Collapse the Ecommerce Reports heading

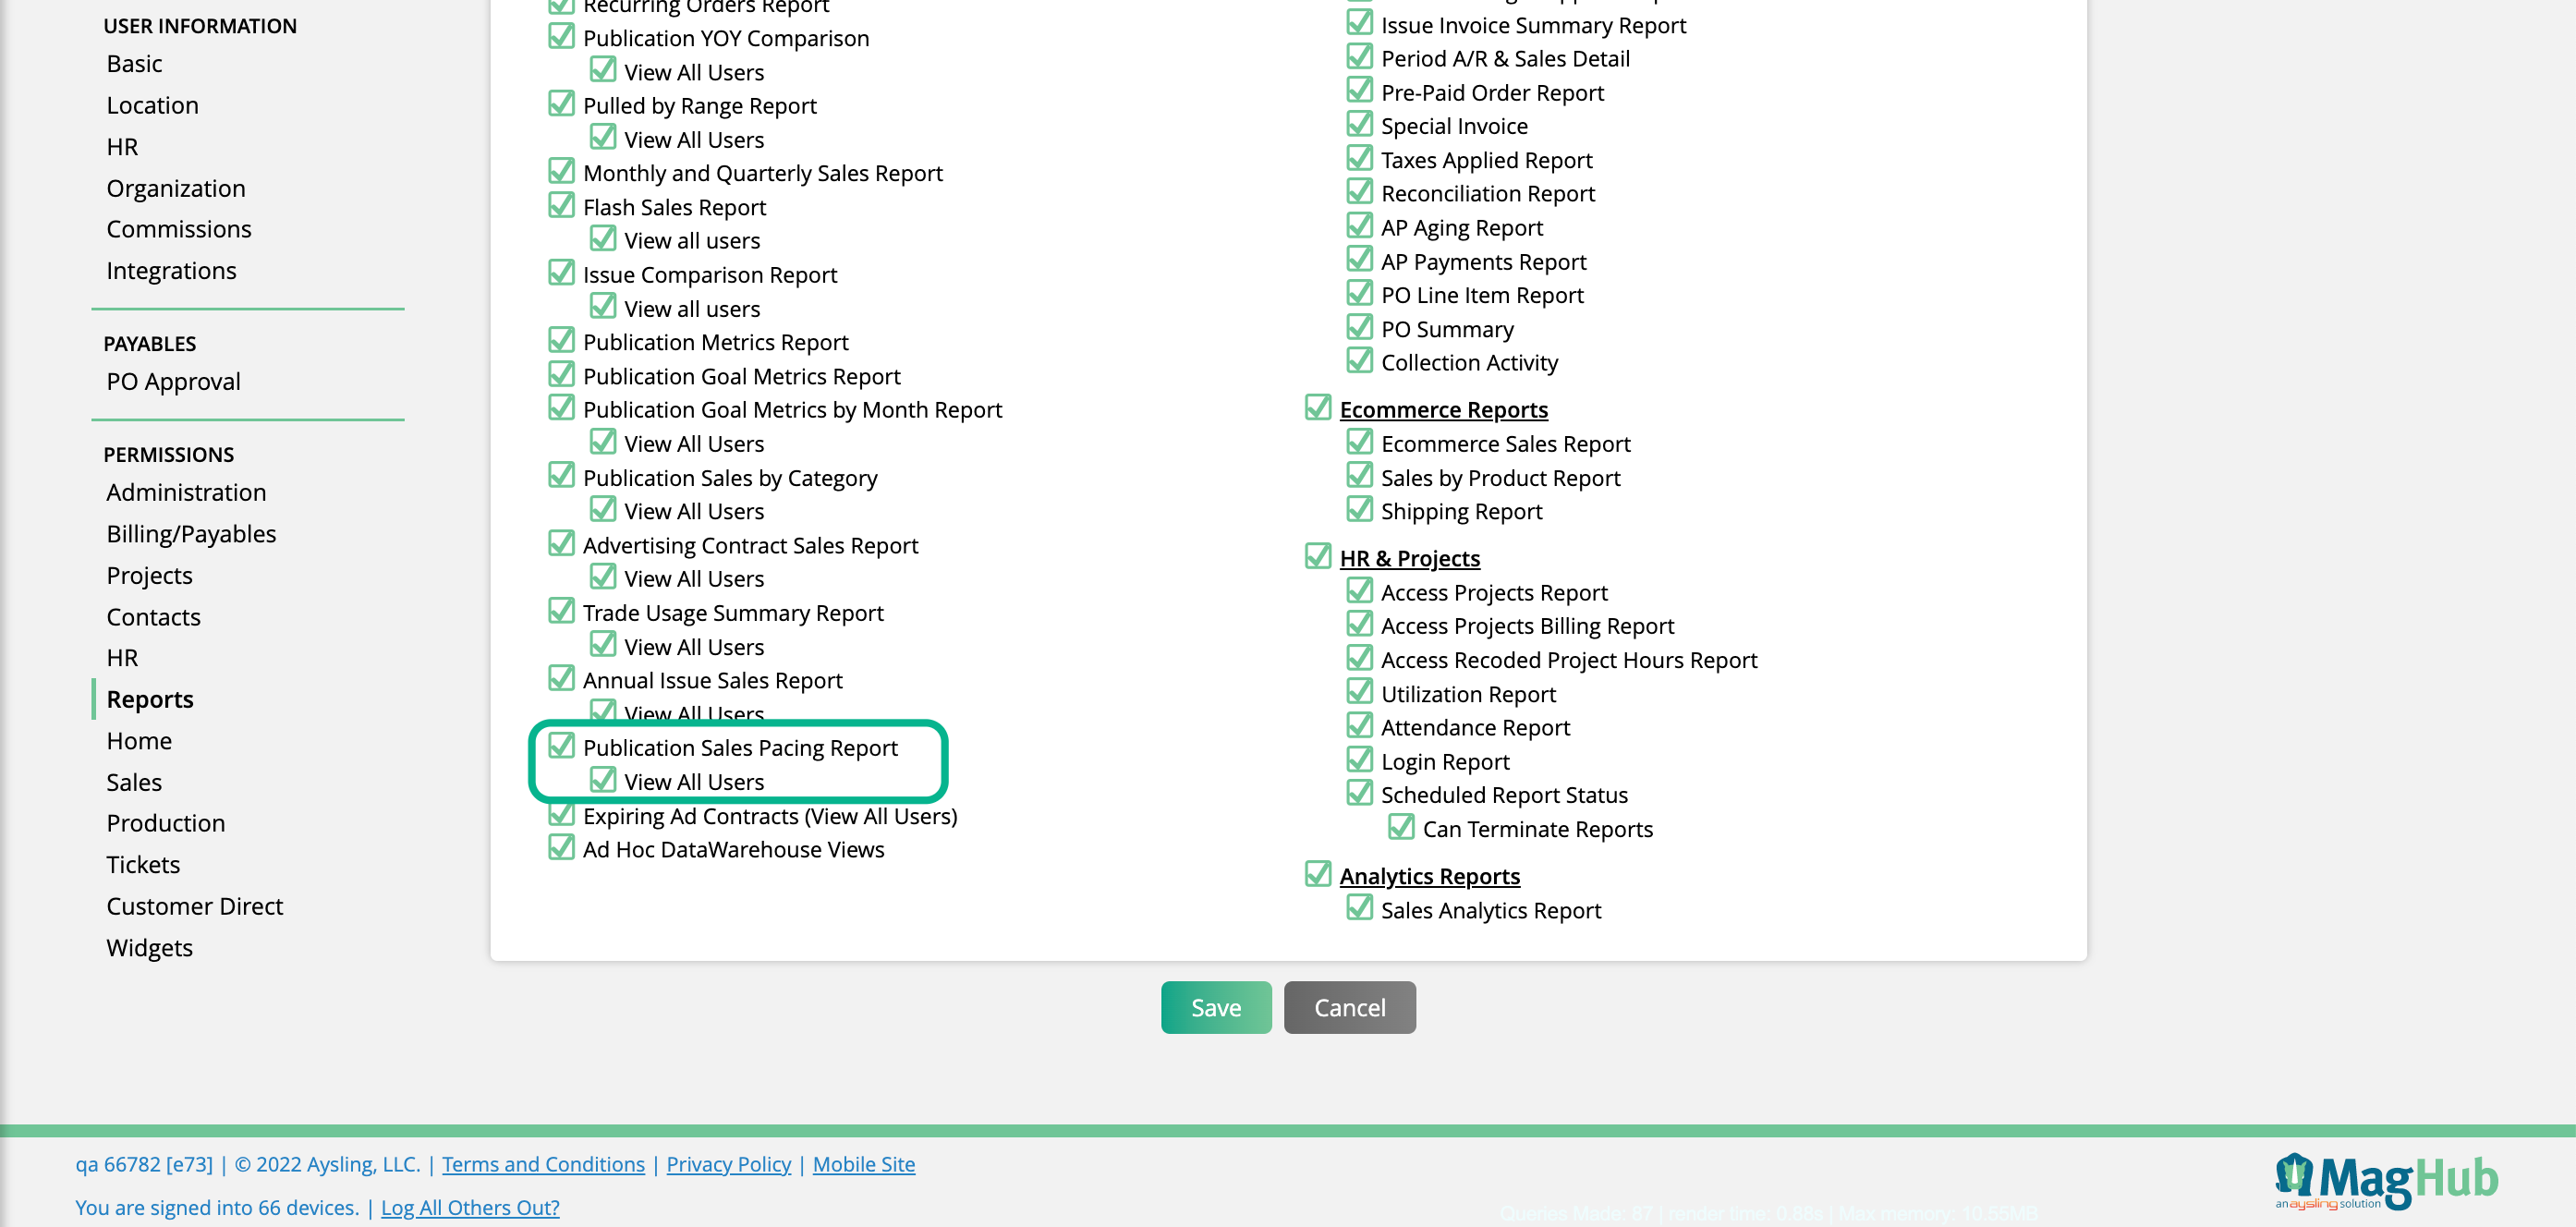(x=1443, y=410)
